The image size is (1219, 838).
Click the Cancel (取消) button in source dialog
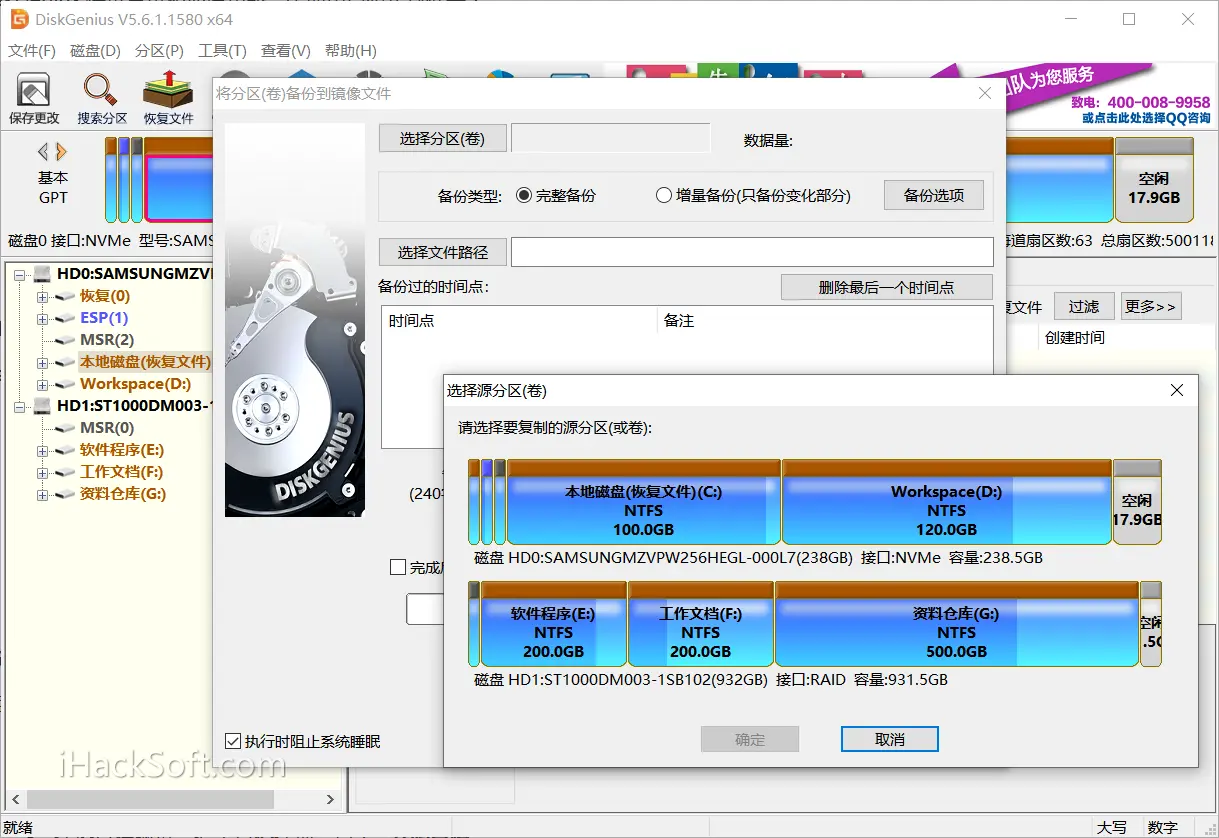pos(890,739)
